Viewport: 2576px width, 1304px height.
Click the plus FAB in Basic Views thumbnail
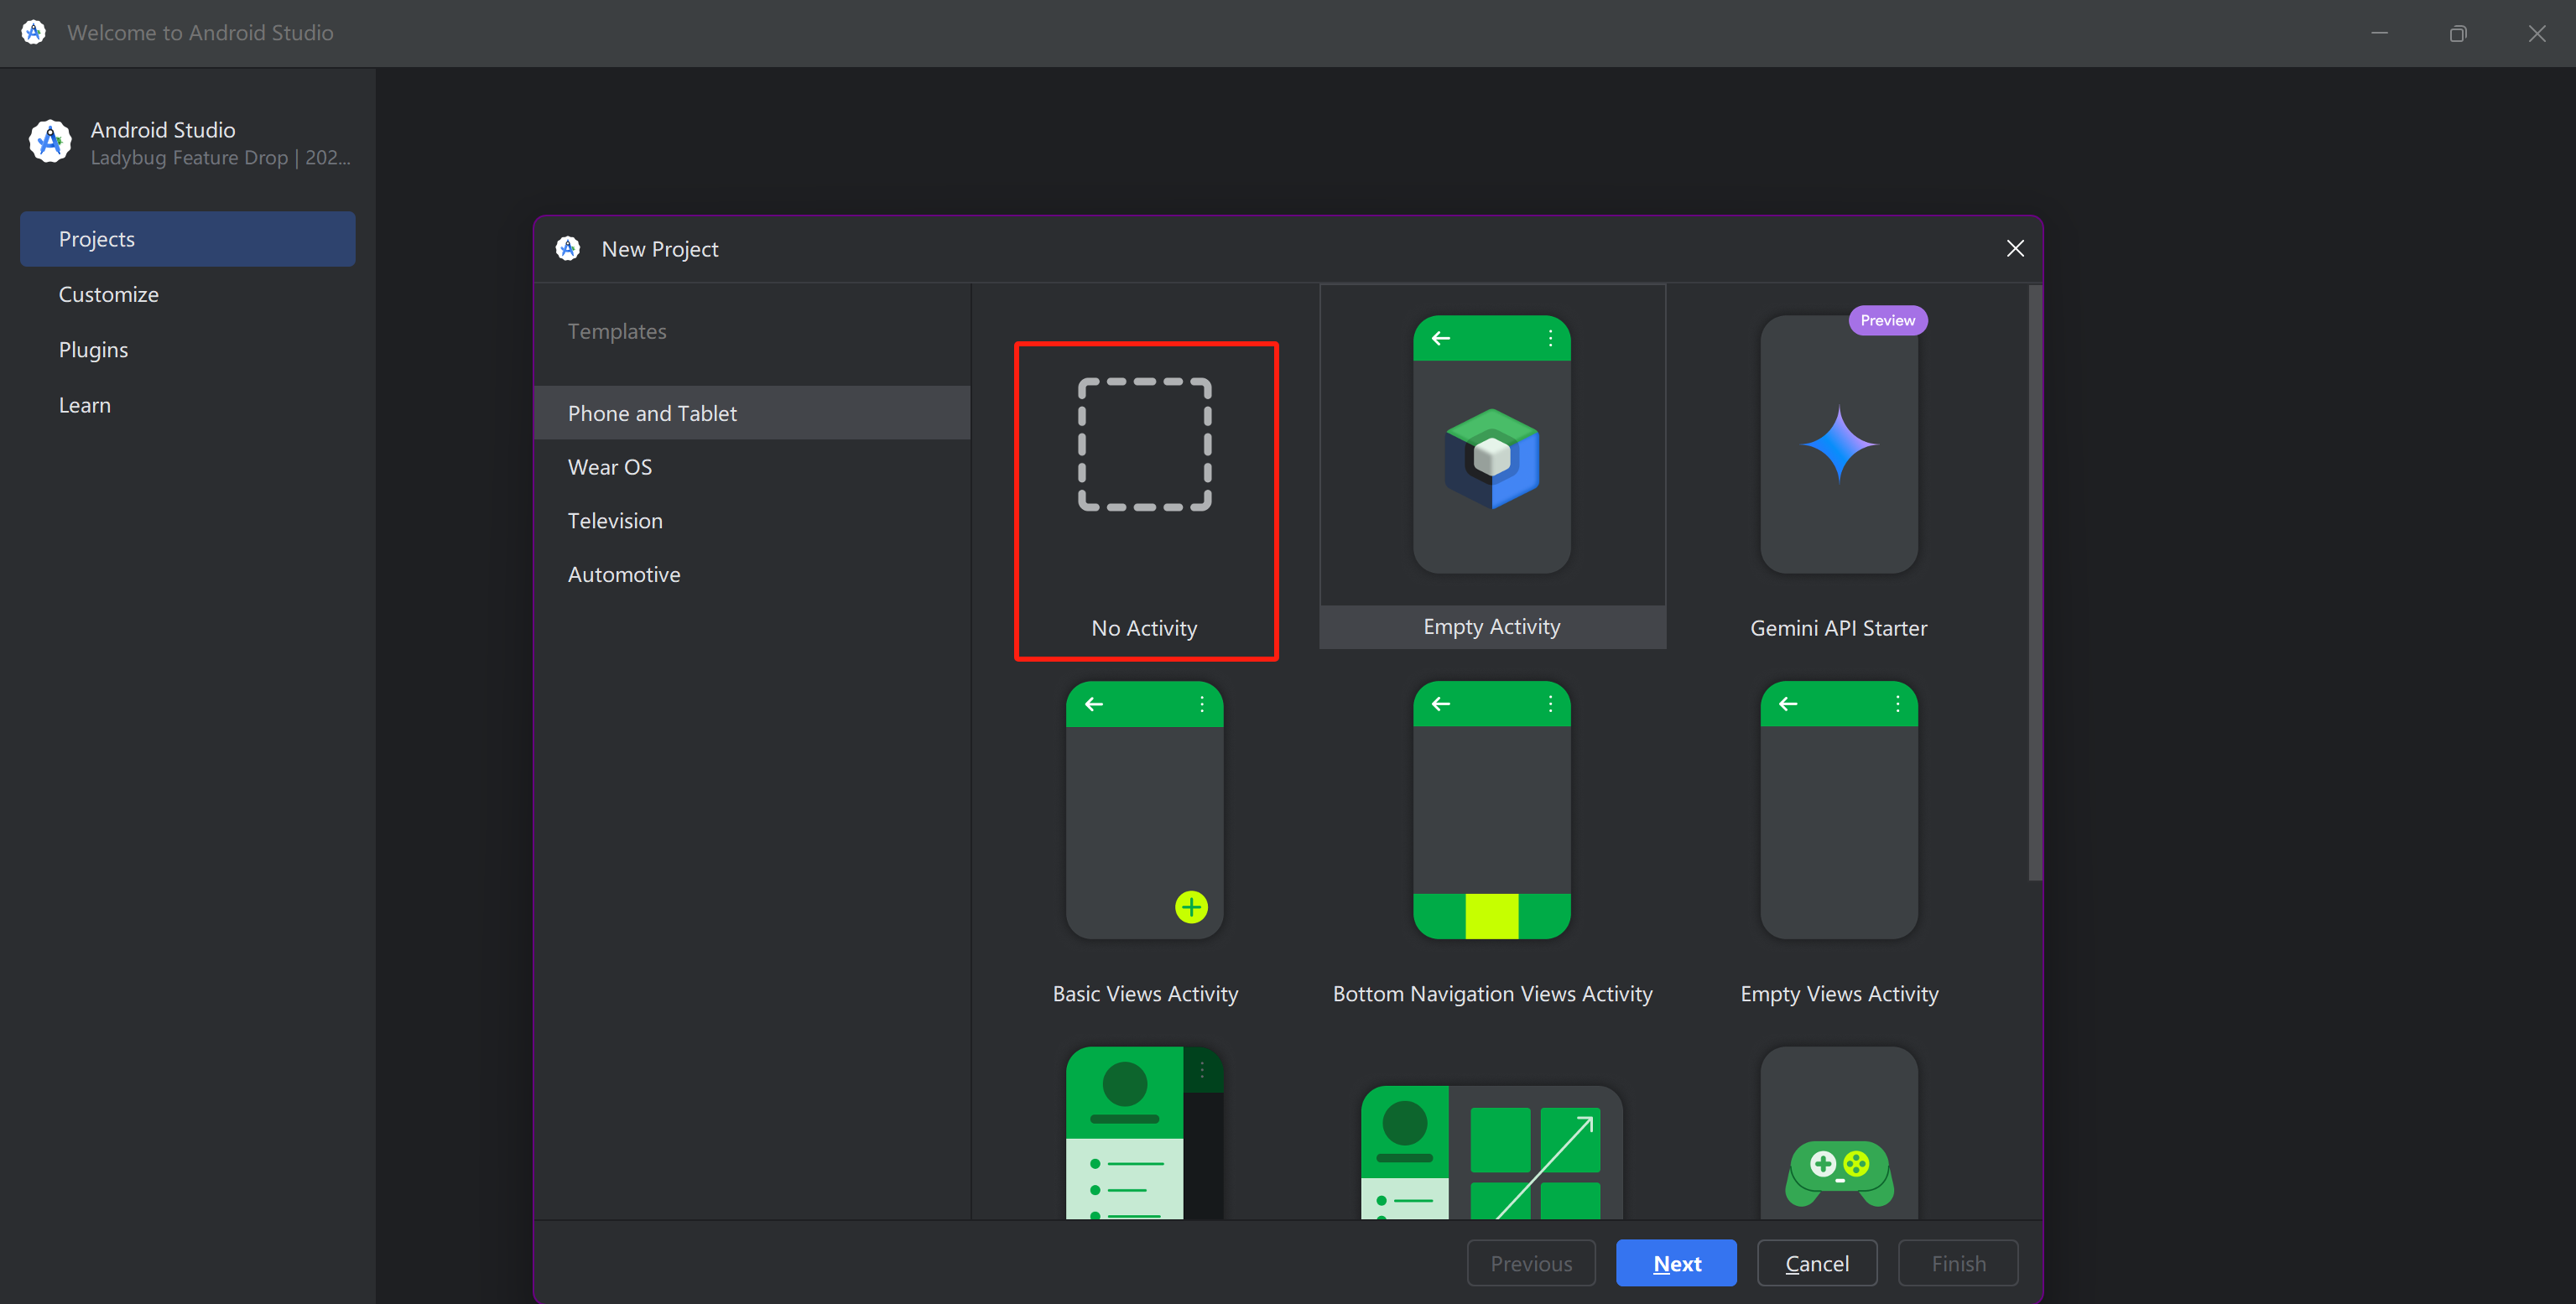1191,907
